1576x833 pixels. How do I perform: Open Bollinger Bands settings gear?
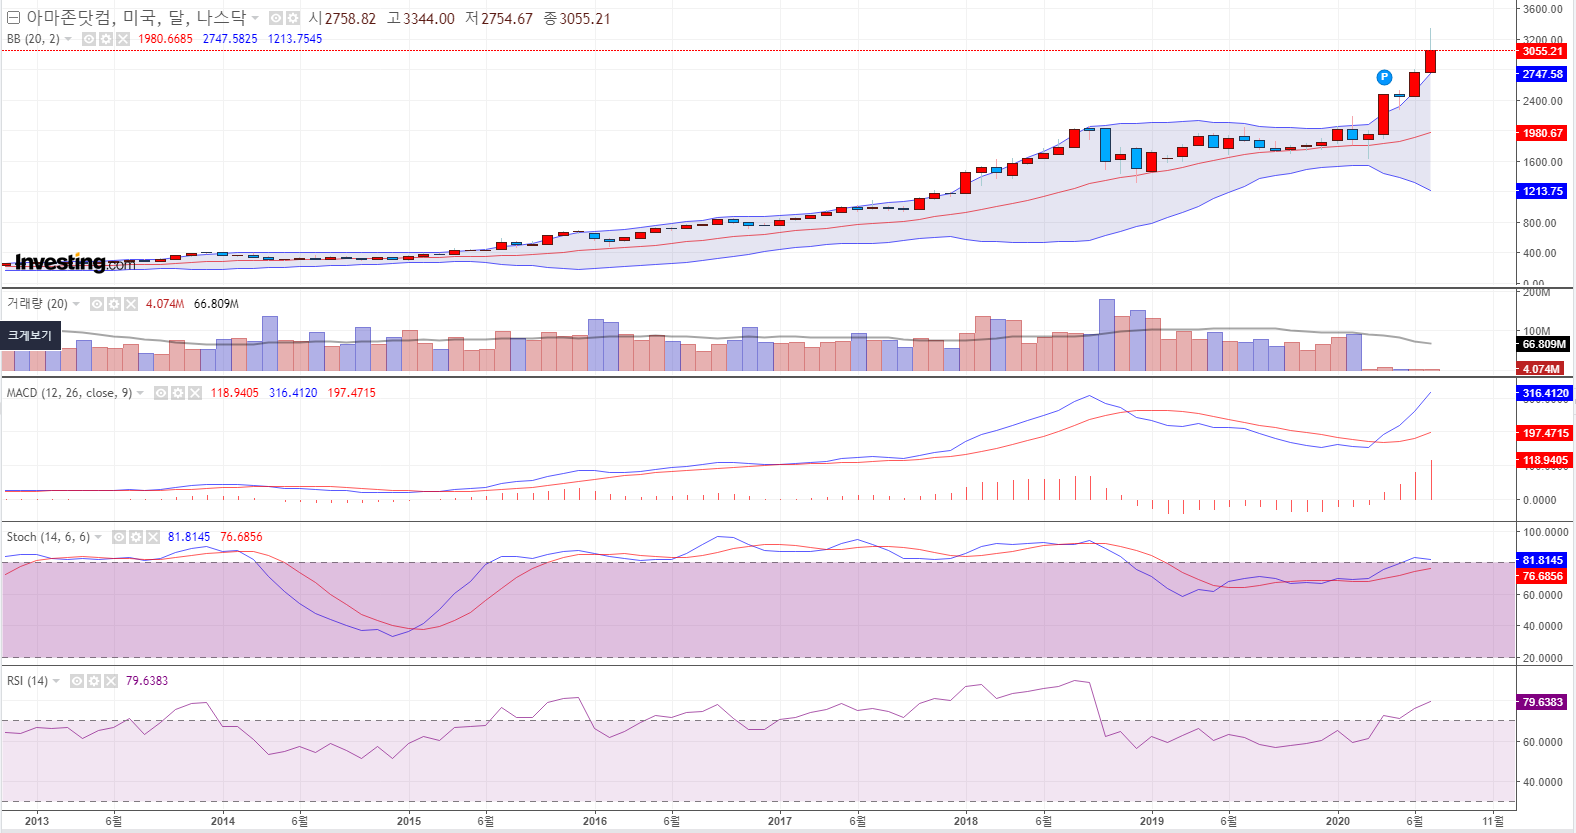(106, 39)
